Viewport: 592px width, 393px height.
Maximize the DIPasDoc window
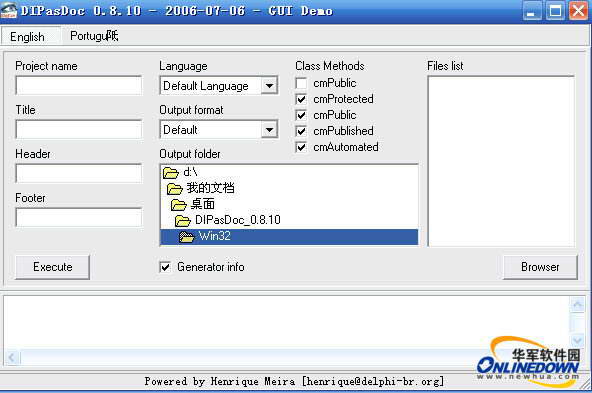click(x=555, y=11)
